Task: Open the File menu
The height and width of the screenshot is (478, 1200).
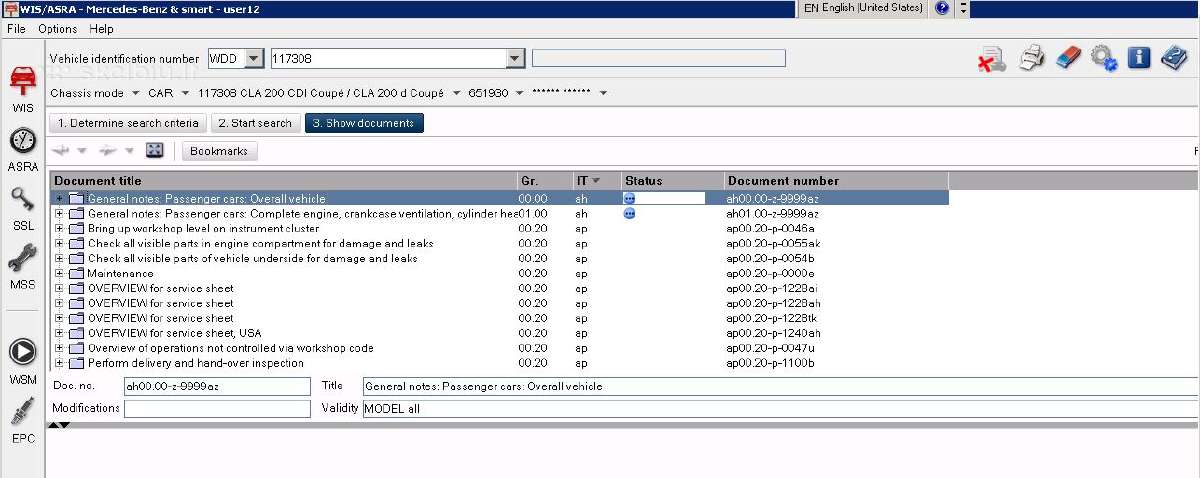Action: coord(16,29)
